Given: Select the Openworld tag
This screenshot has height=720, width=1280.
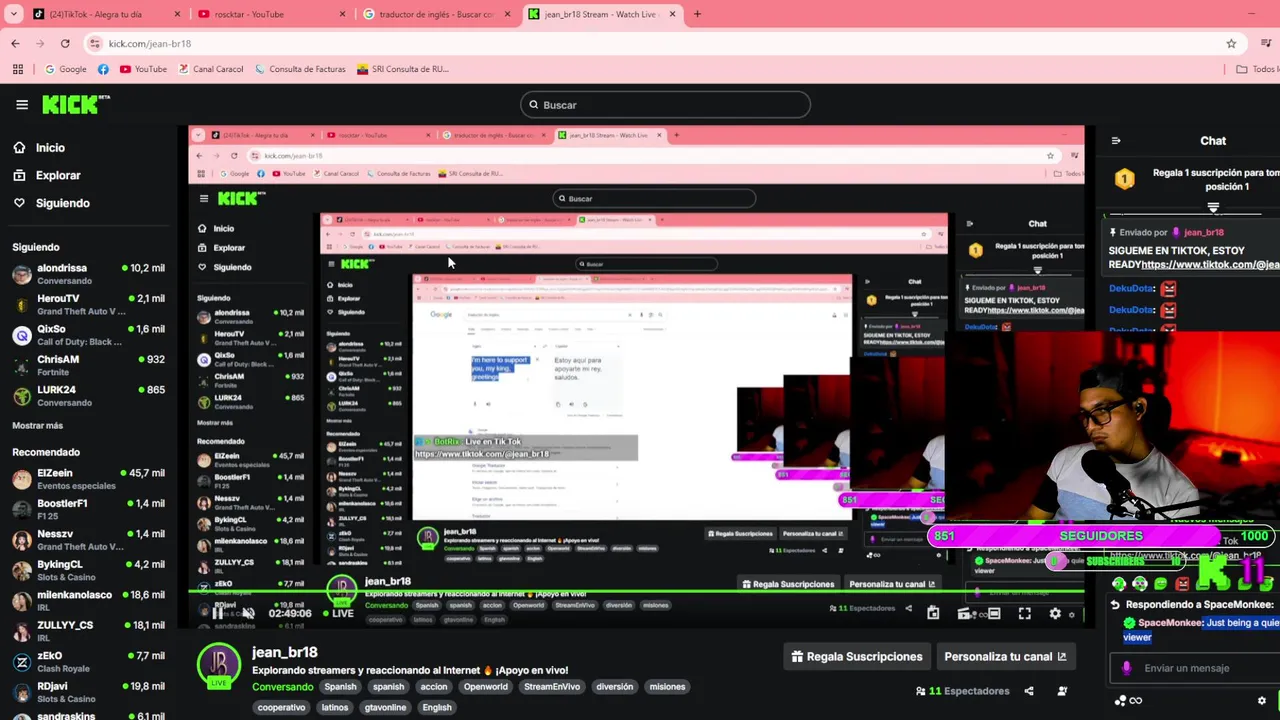Looking at the screenshot, I should 486,687.
